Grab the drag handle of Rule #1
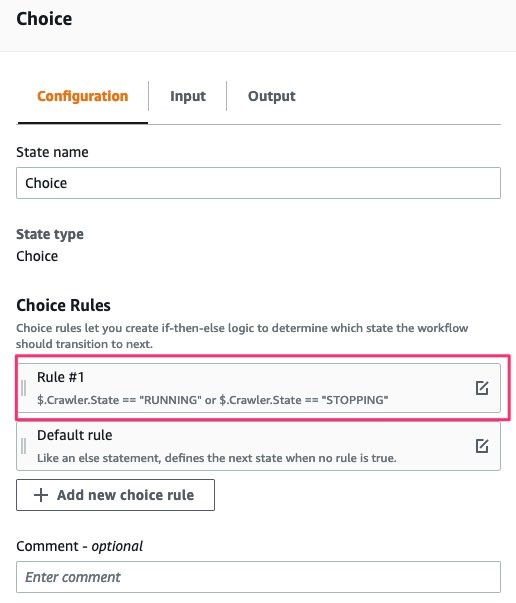516x603 pixels. 23,388
